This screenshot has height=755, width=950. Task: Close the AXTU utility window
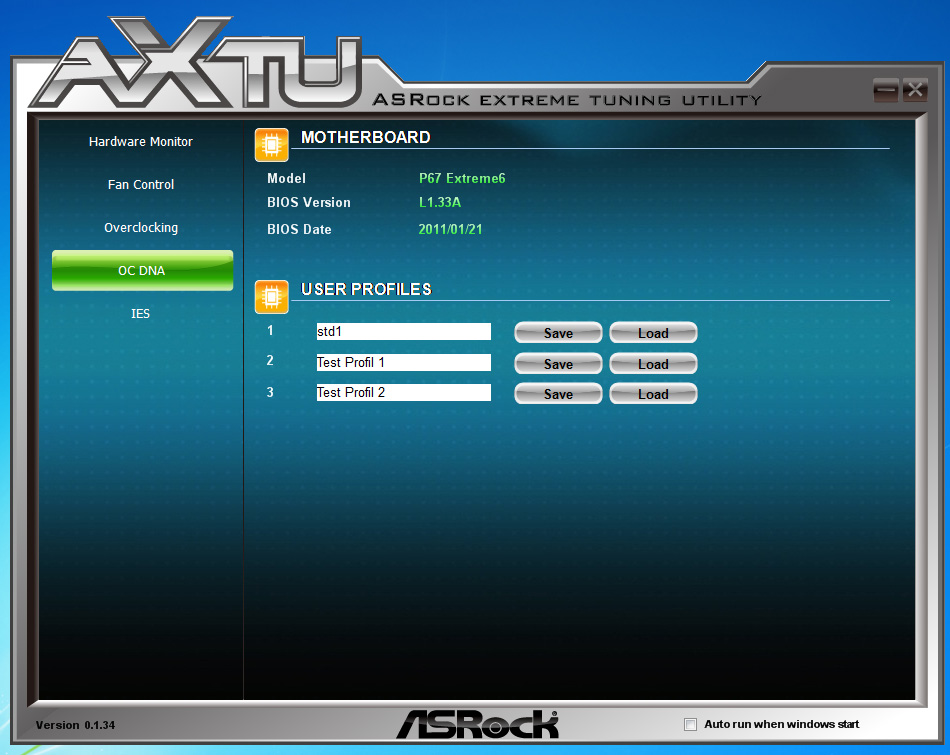click(x=915, y=90)
